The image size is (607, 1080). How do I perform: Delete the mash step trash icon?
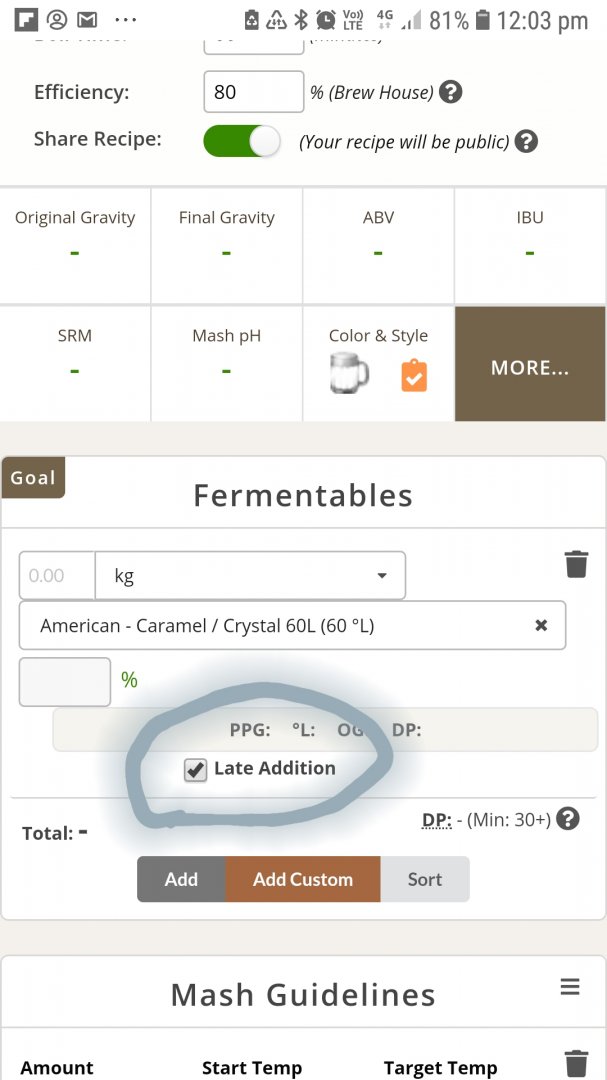576,1062
